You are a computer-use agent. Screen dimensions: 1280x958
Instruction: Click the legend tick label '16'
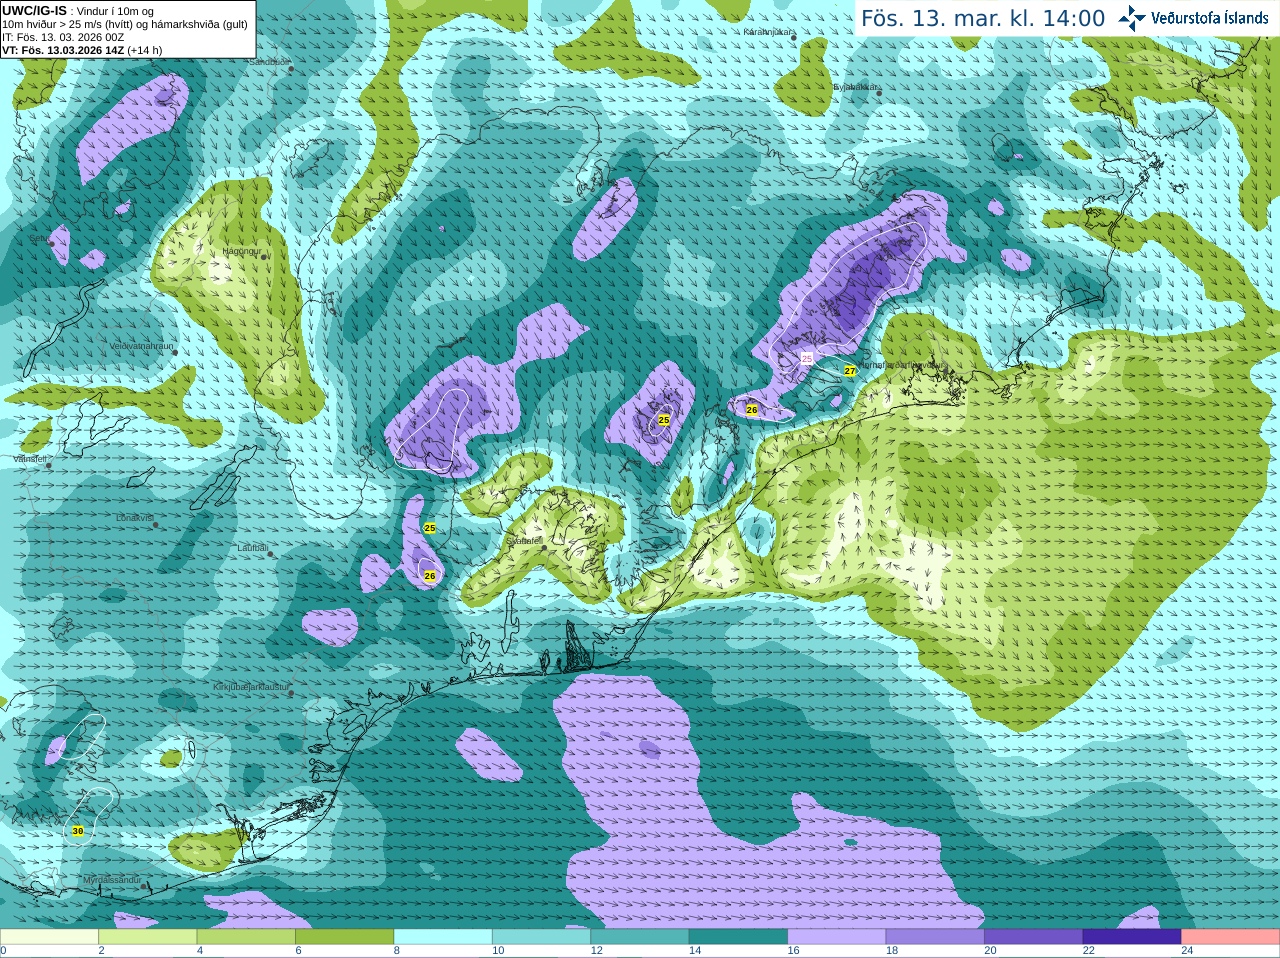tap(793, 951)
